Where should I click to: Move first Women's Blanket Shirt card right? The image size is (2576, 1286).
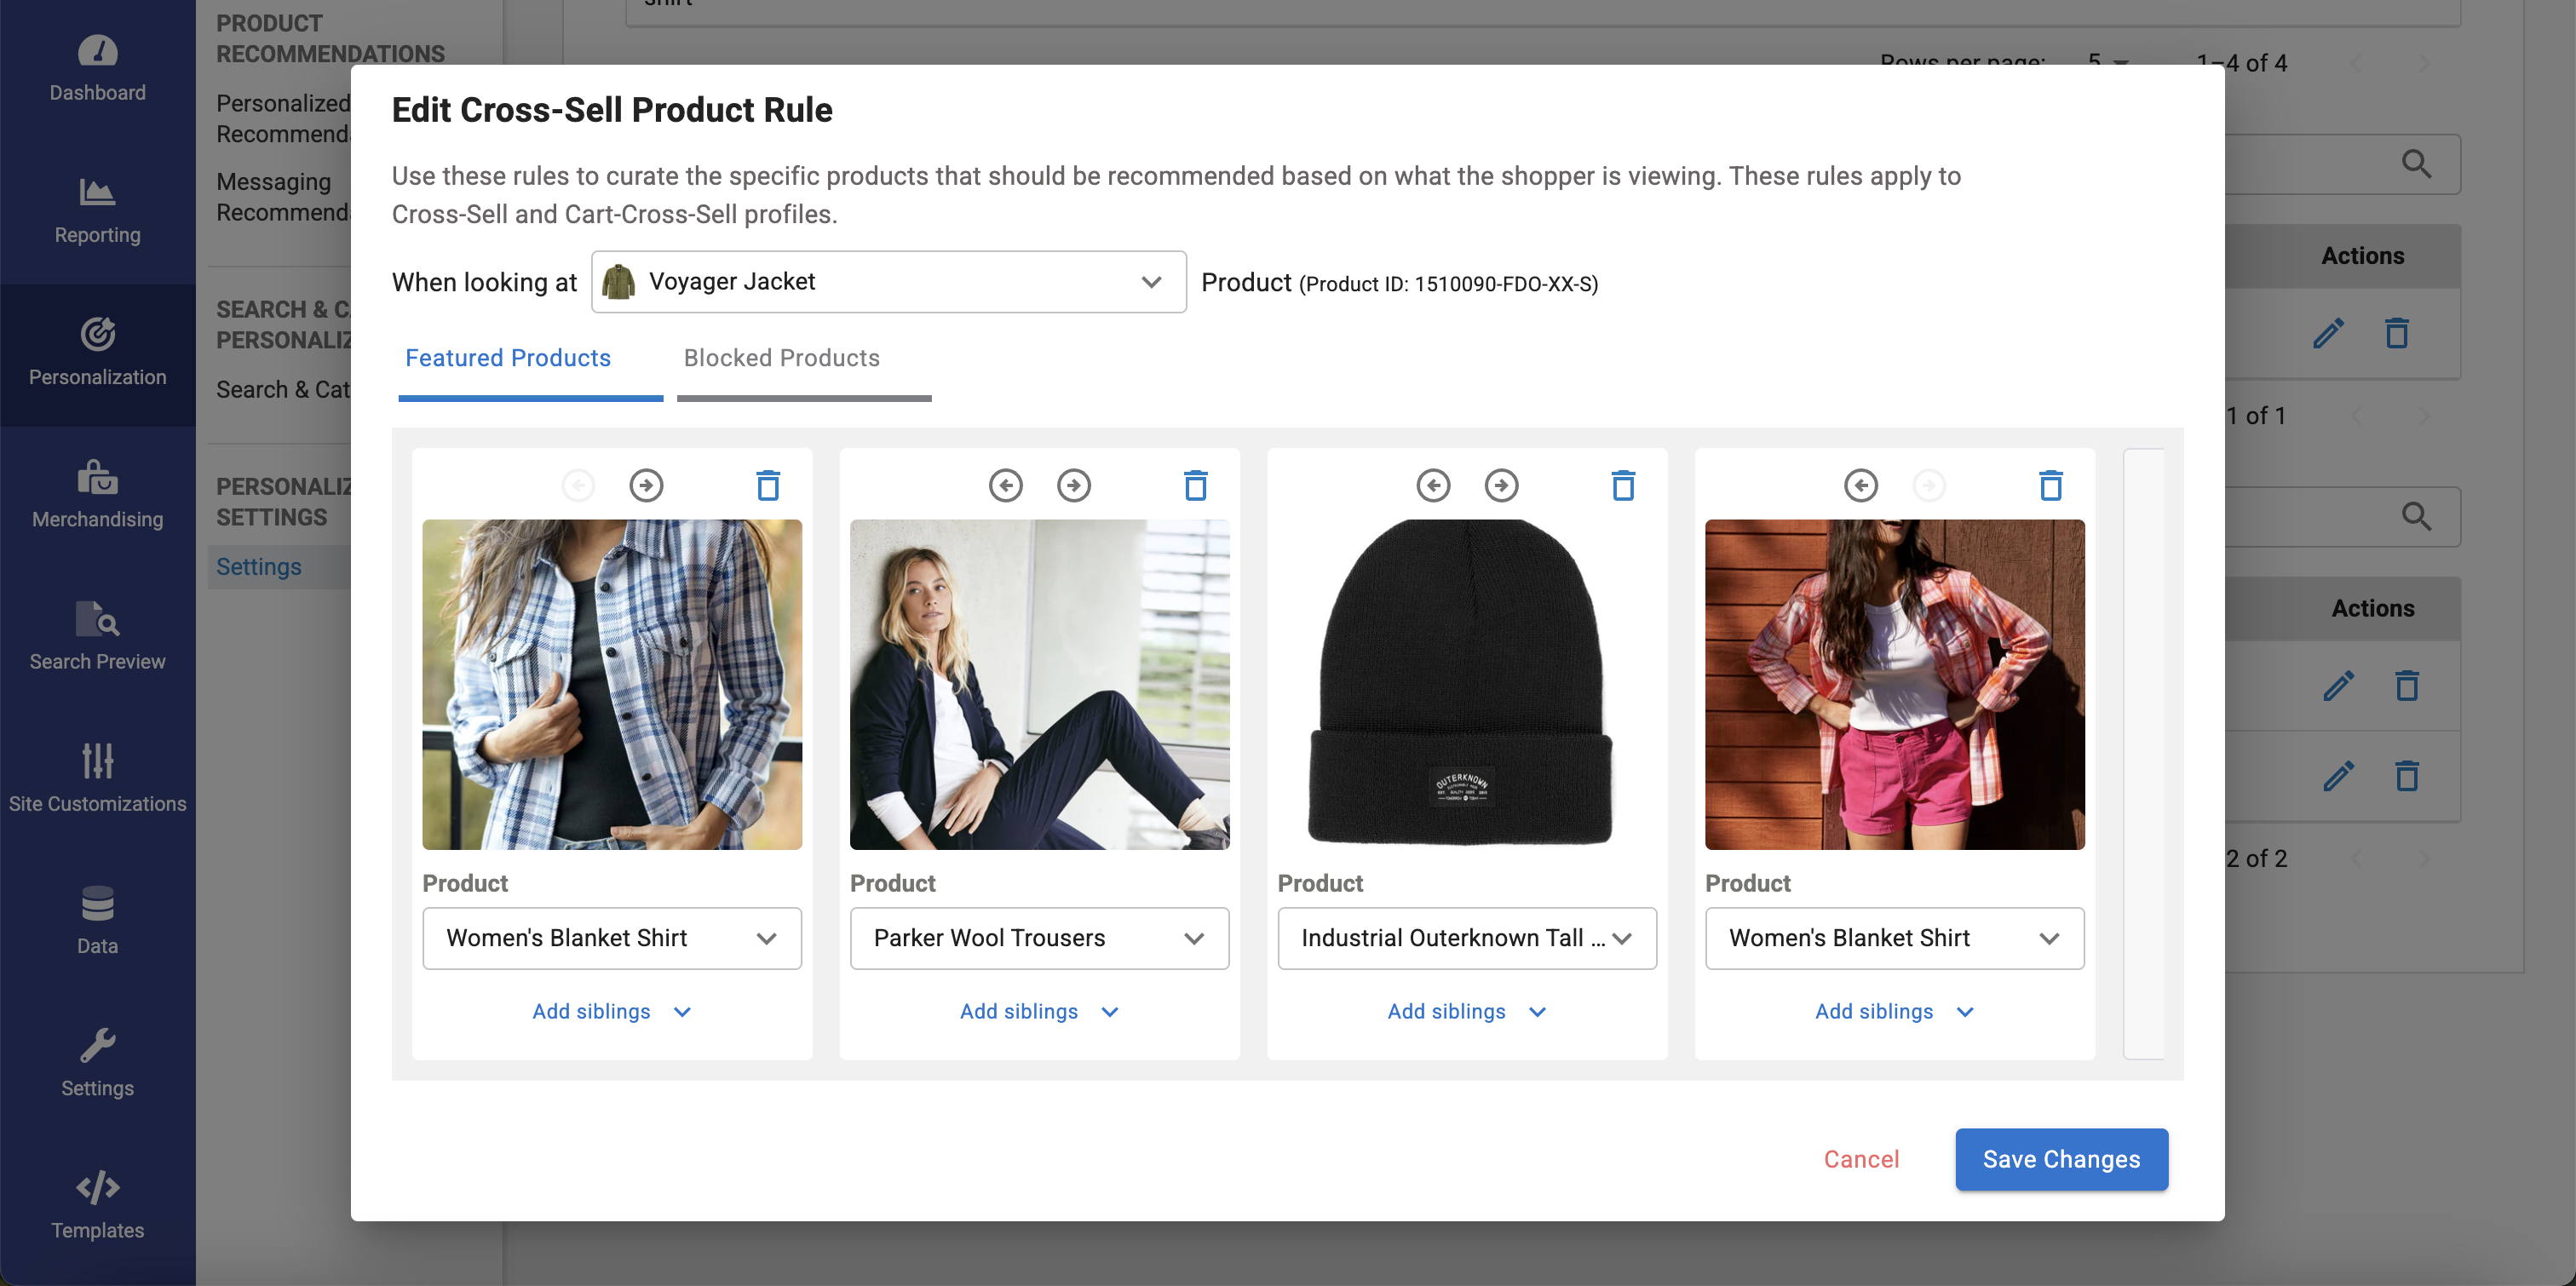646,486
